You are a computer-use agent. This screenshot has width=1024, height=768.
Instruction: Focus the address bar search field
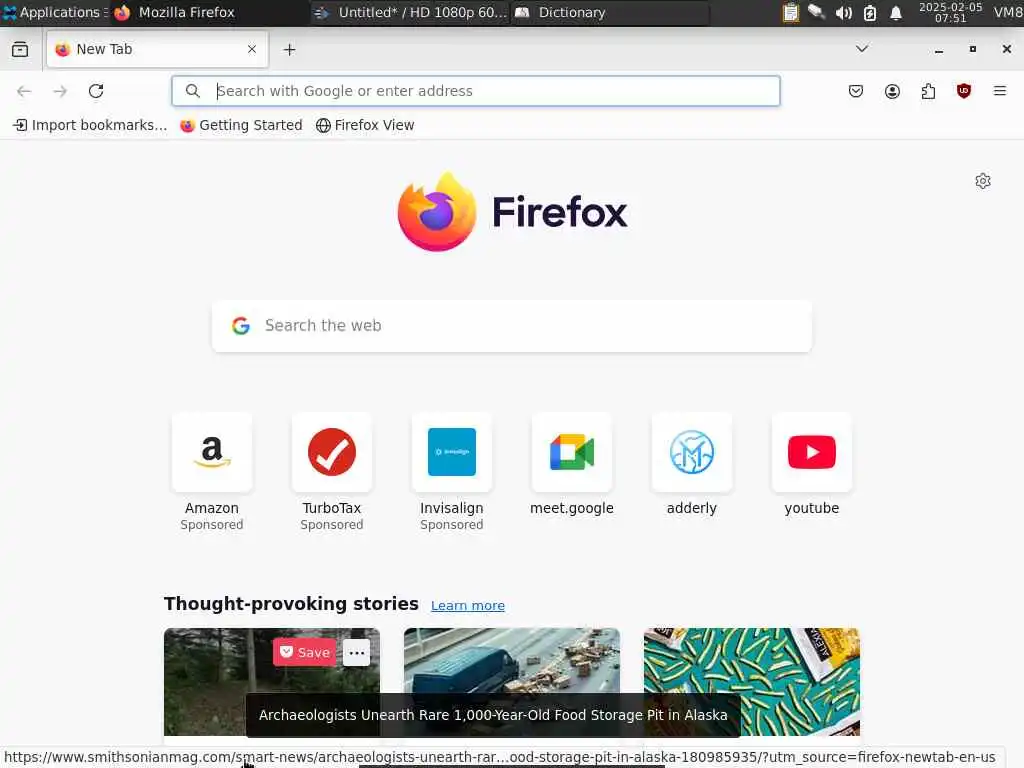click(x=475, y=91)
